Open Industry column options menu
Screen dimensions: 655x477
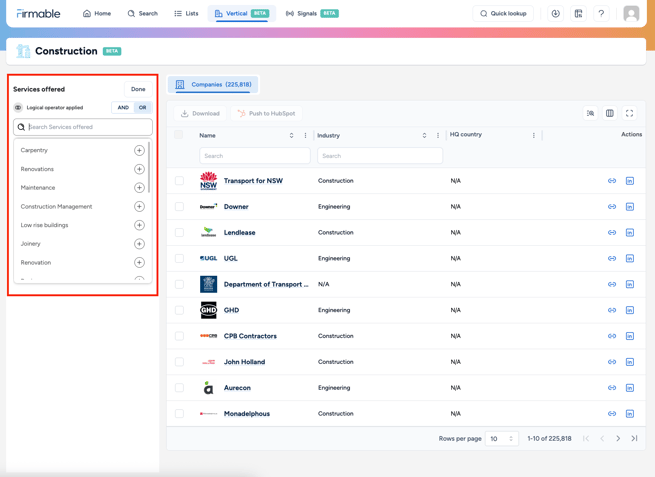click(438, 135)
